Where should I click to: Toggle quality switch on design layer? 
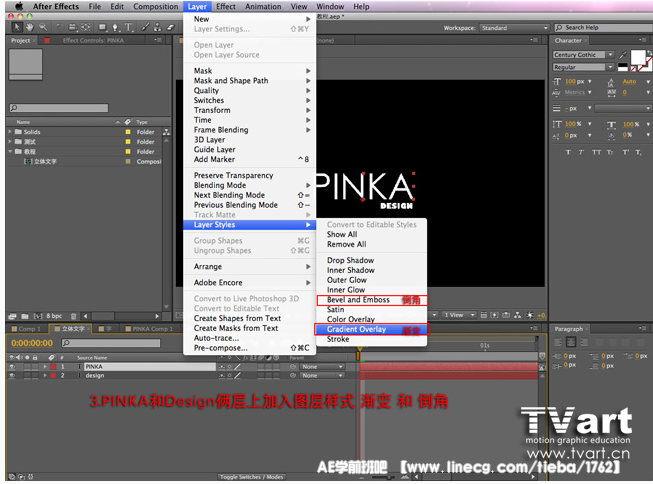point(237,376)
